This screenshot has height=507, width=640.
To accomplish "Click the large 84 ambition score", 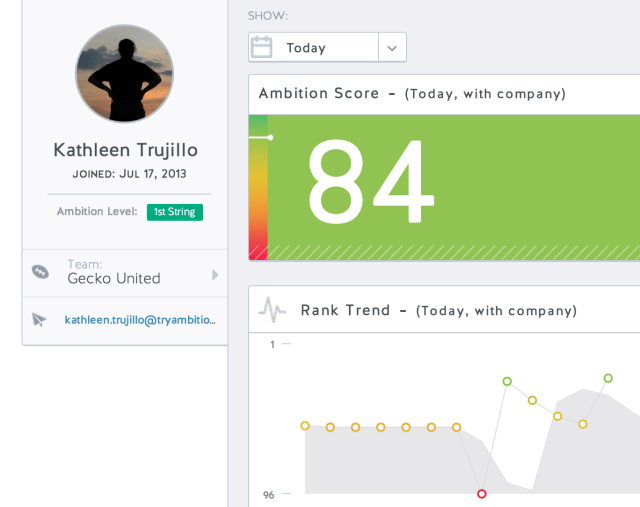I will pos(371,184).
